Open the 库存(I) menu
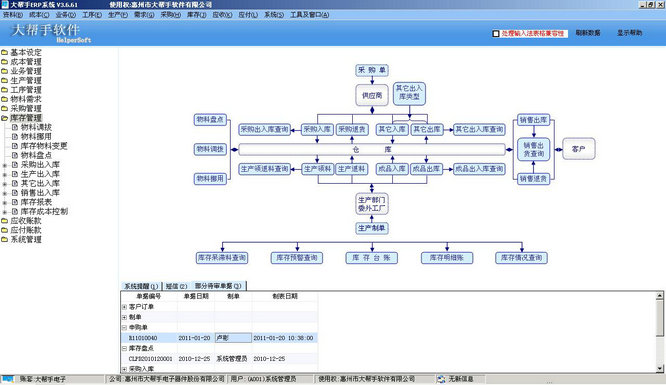Screen dimensions: 666x385 coord(197,15)
